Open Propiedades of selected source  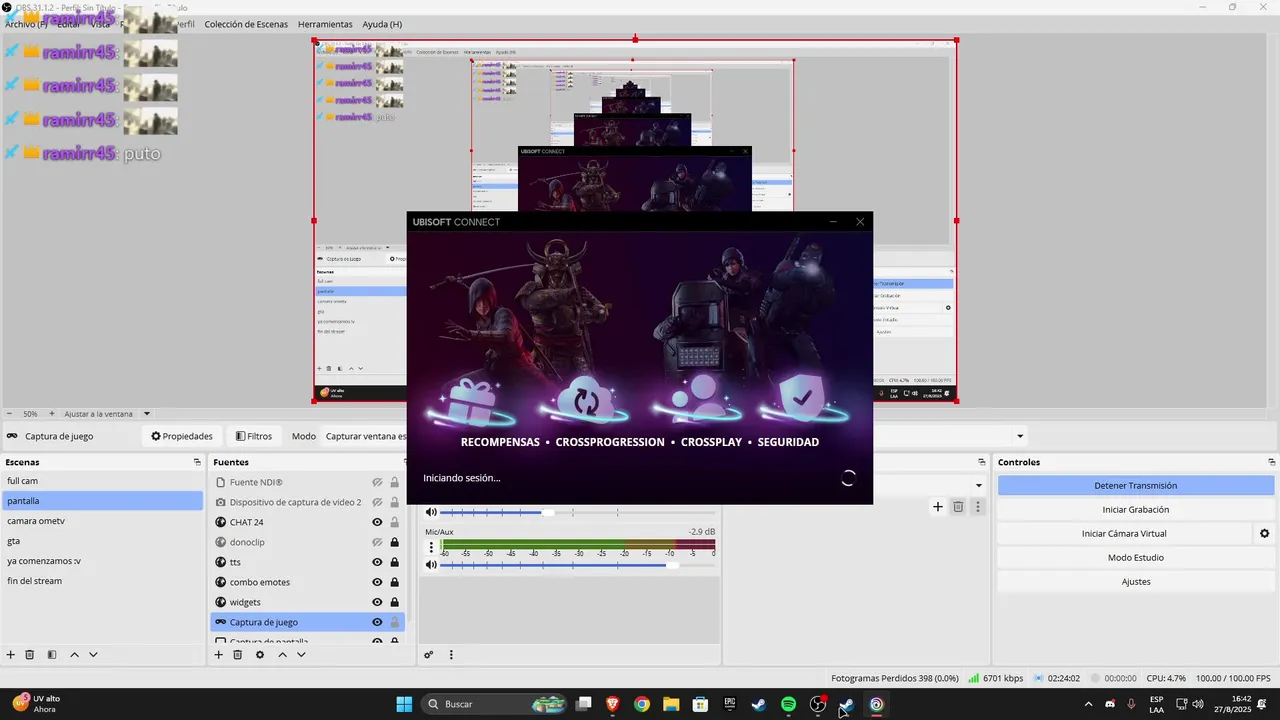tap(182, 436)
